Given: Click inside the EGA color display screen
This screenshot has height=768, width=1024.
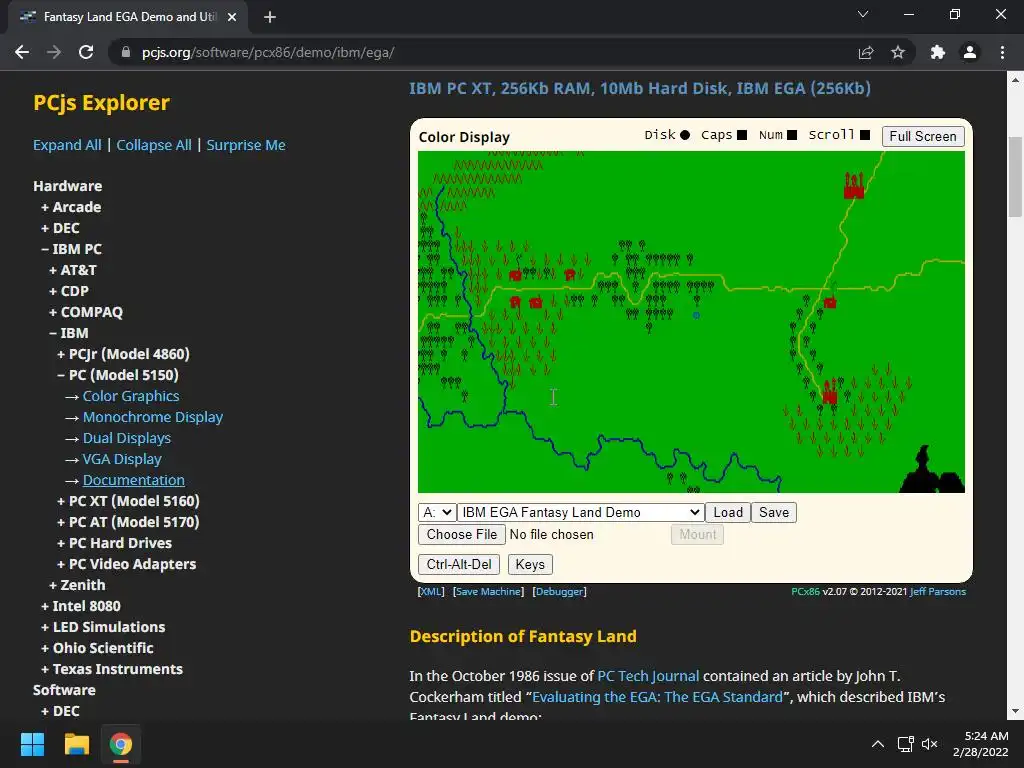Looking at the screenshot, I should tap(691, 322).
